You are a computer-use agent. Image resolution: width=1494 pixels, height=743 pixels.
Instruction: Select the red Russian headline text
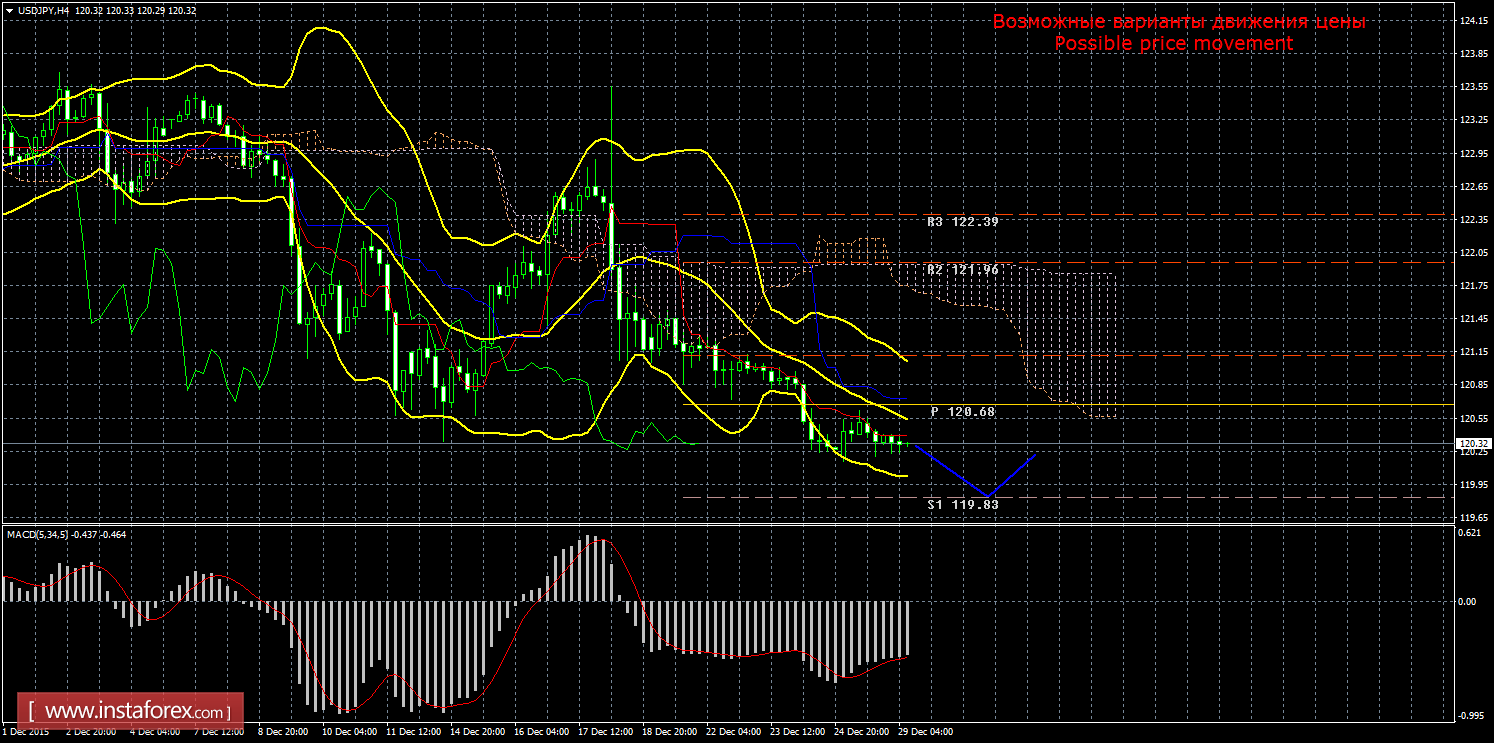click(x=1179, y=22)
